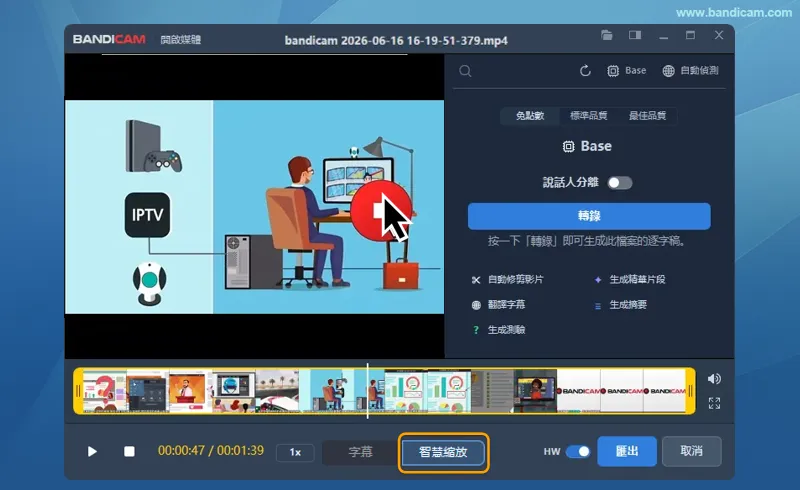The image size is (800, 490).
Task: Click the question mark timeline thumbnail
Action: coord(105,391)
